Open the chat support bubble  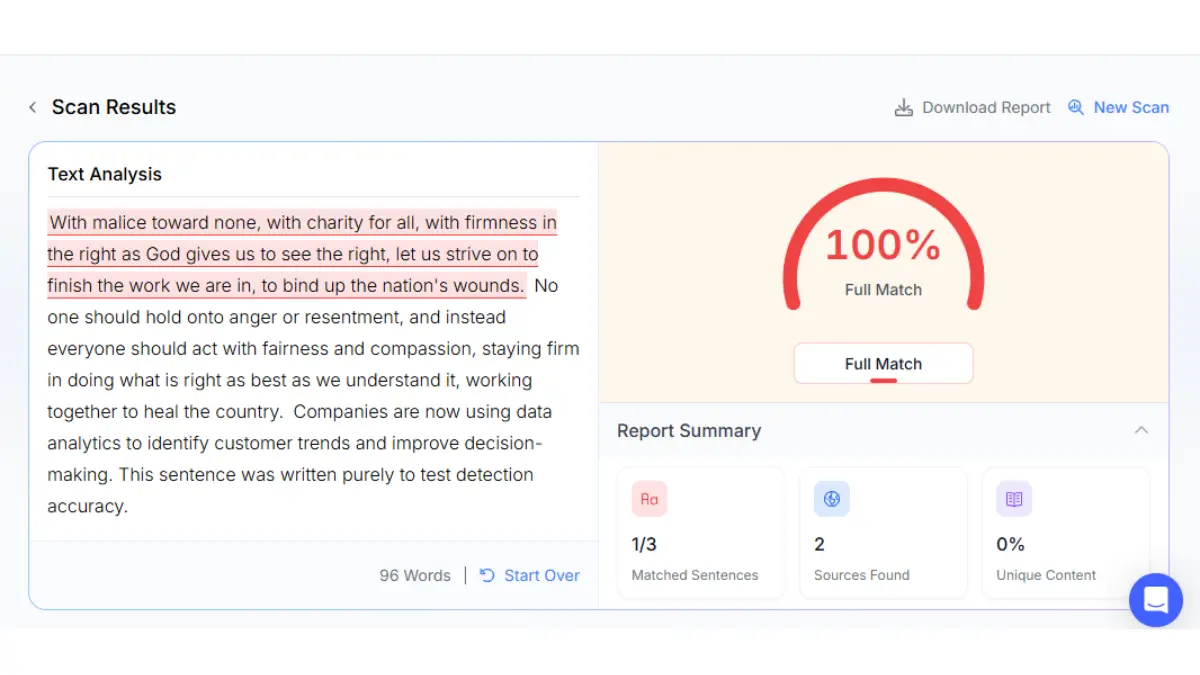pos(1156,600)
